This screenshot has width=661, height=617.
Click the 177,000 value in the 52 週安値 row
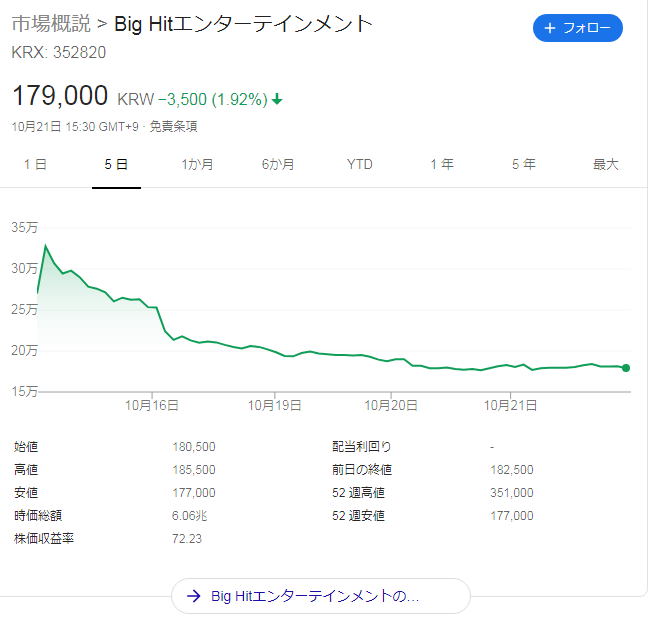(512, 515)
